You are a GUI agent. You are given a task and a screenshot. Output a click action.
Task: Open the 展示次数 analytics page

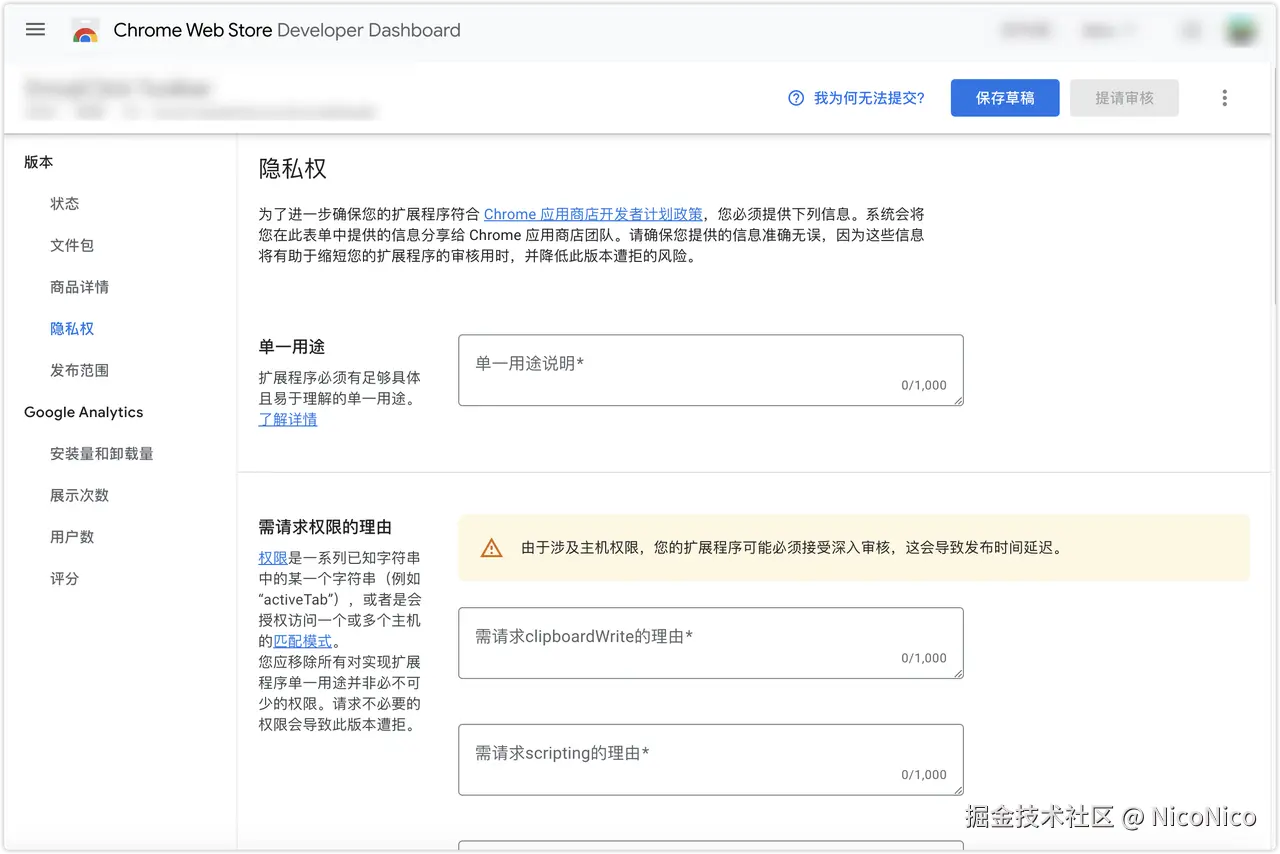[x=80, y=495]
